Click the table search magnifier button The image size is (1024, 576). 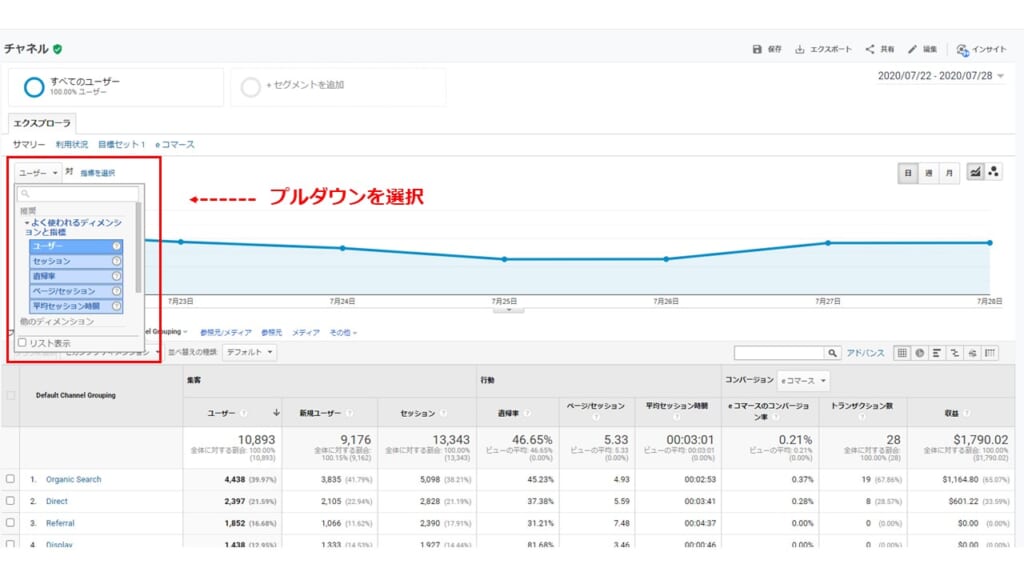(832, 353)
